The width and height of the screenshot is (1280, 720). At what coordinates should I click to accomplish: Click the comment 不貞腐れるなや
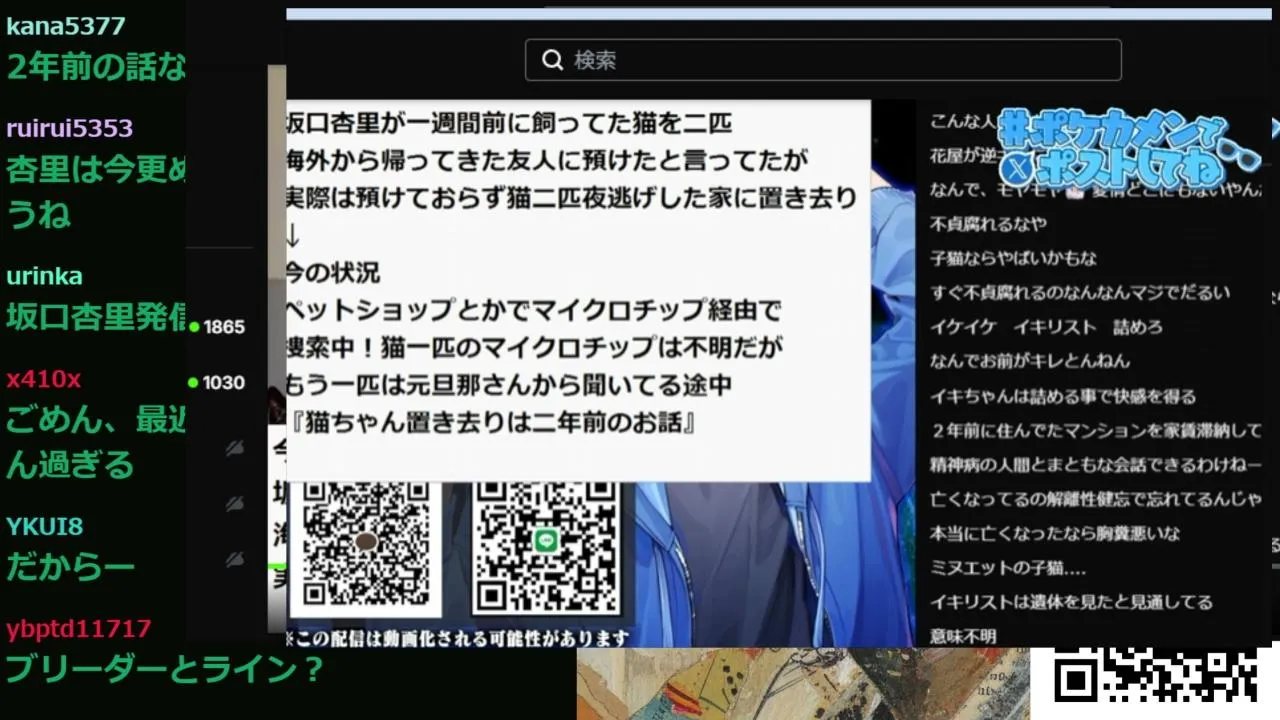[x=988, y=223]
